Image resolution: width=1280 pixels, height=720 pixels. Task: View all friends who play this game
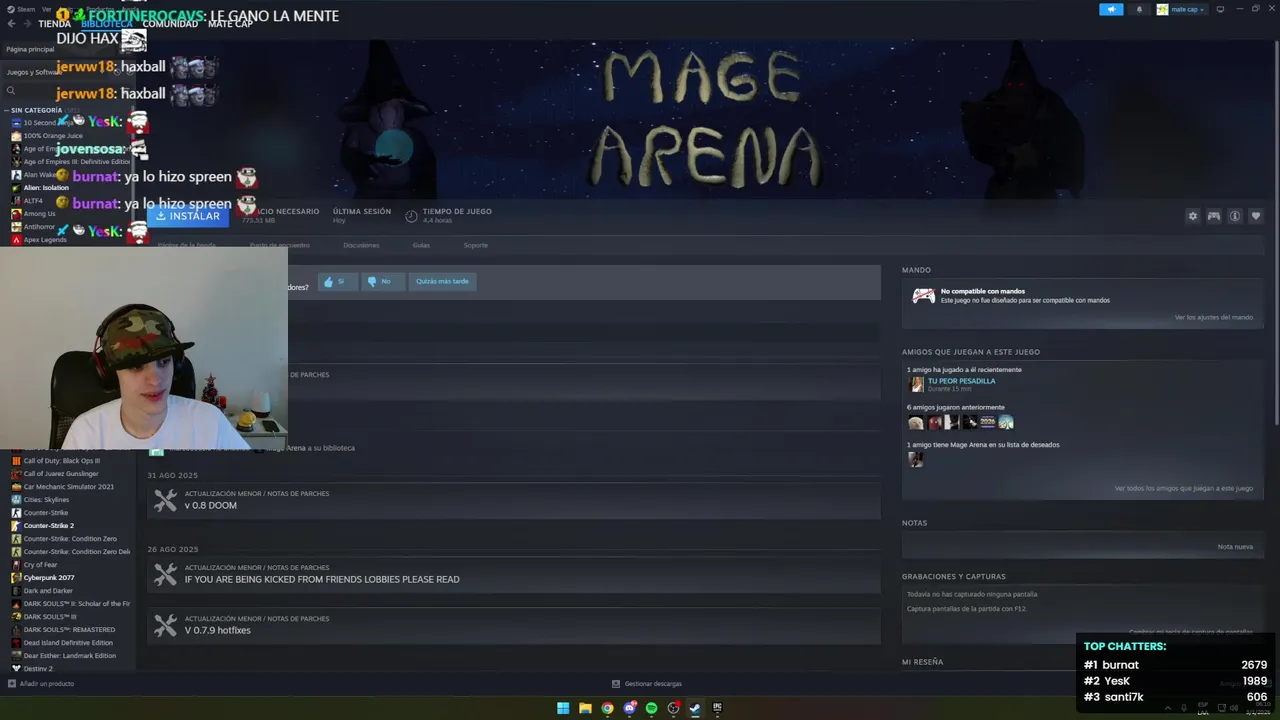(x=1183, y=488)
